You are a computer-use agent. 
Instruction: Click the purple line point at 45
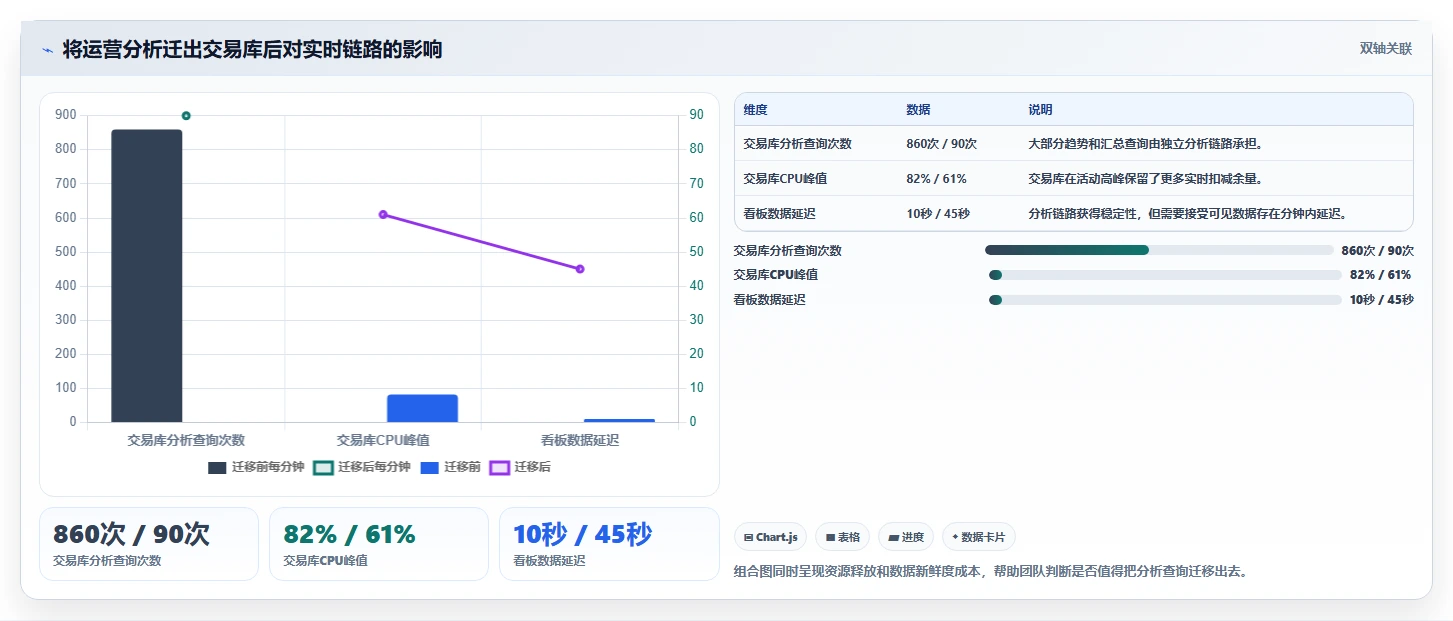tap(580, 269)
